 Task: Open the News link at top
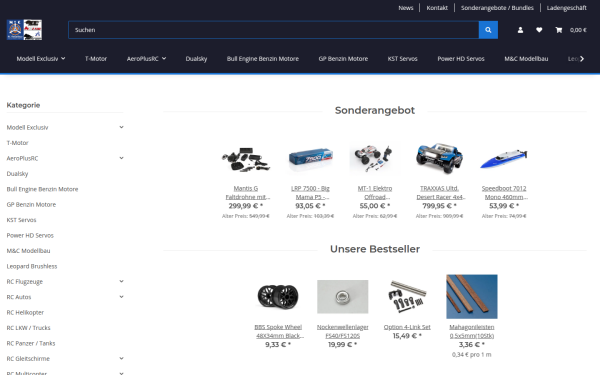tap(406, 8)
